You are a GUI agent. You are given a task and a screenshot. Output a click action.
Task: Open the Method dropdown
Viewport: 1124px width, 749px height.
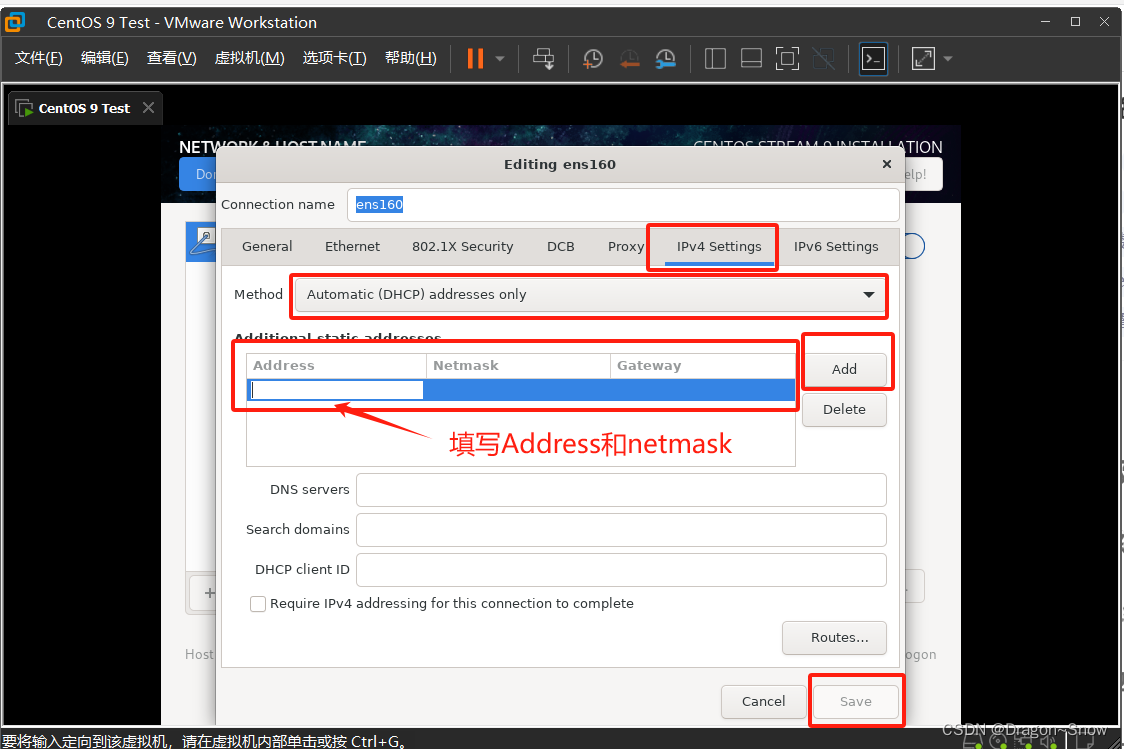point(591,295)
